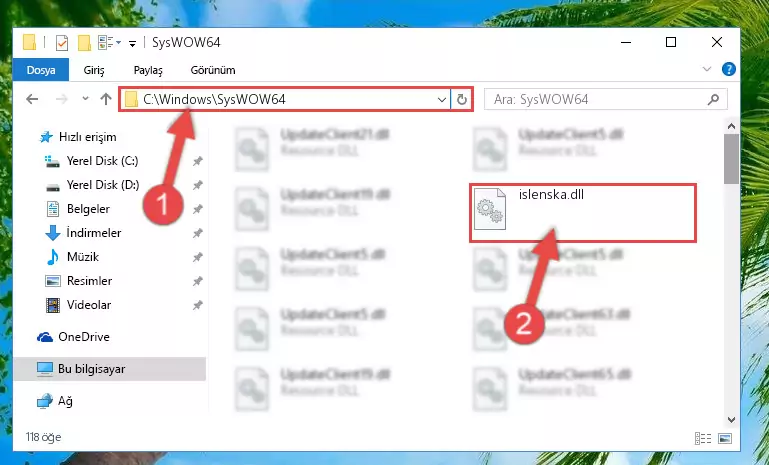Viewport: 769px width, 465px height.
Task: Select Bu bilgisayar in navigation pane
Action: (x=110, y=369)
